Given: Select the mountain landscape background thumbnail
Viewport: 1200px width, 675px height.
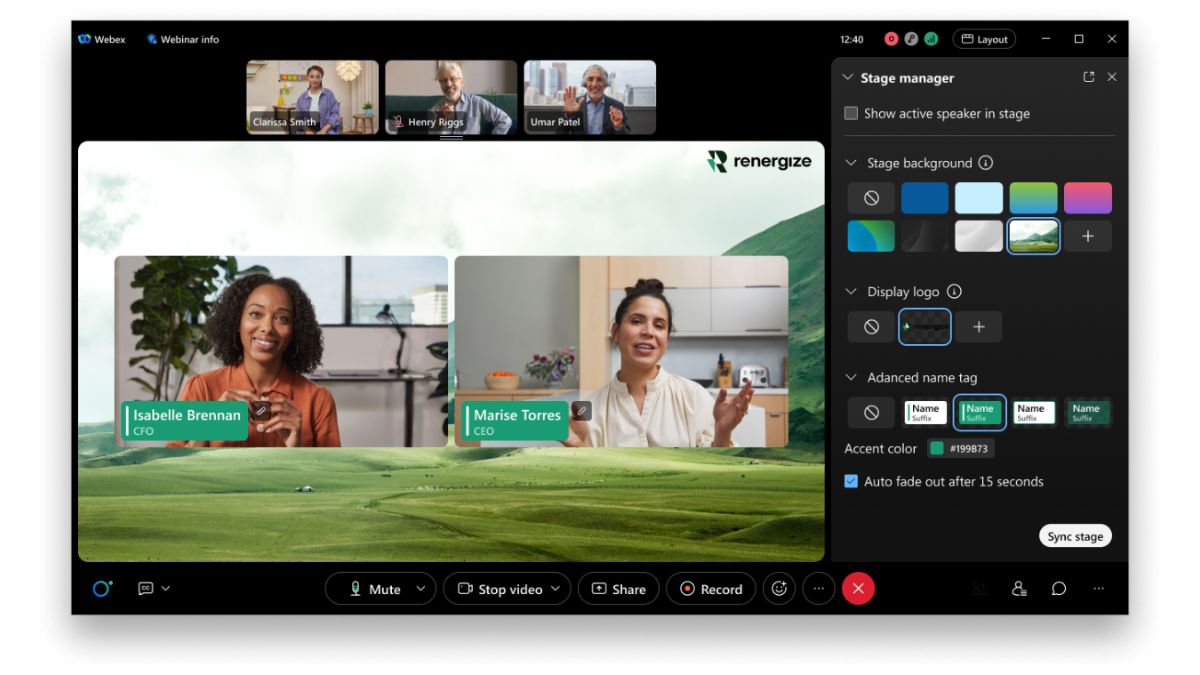Looking at the screenshot, I should [1033, 235].
